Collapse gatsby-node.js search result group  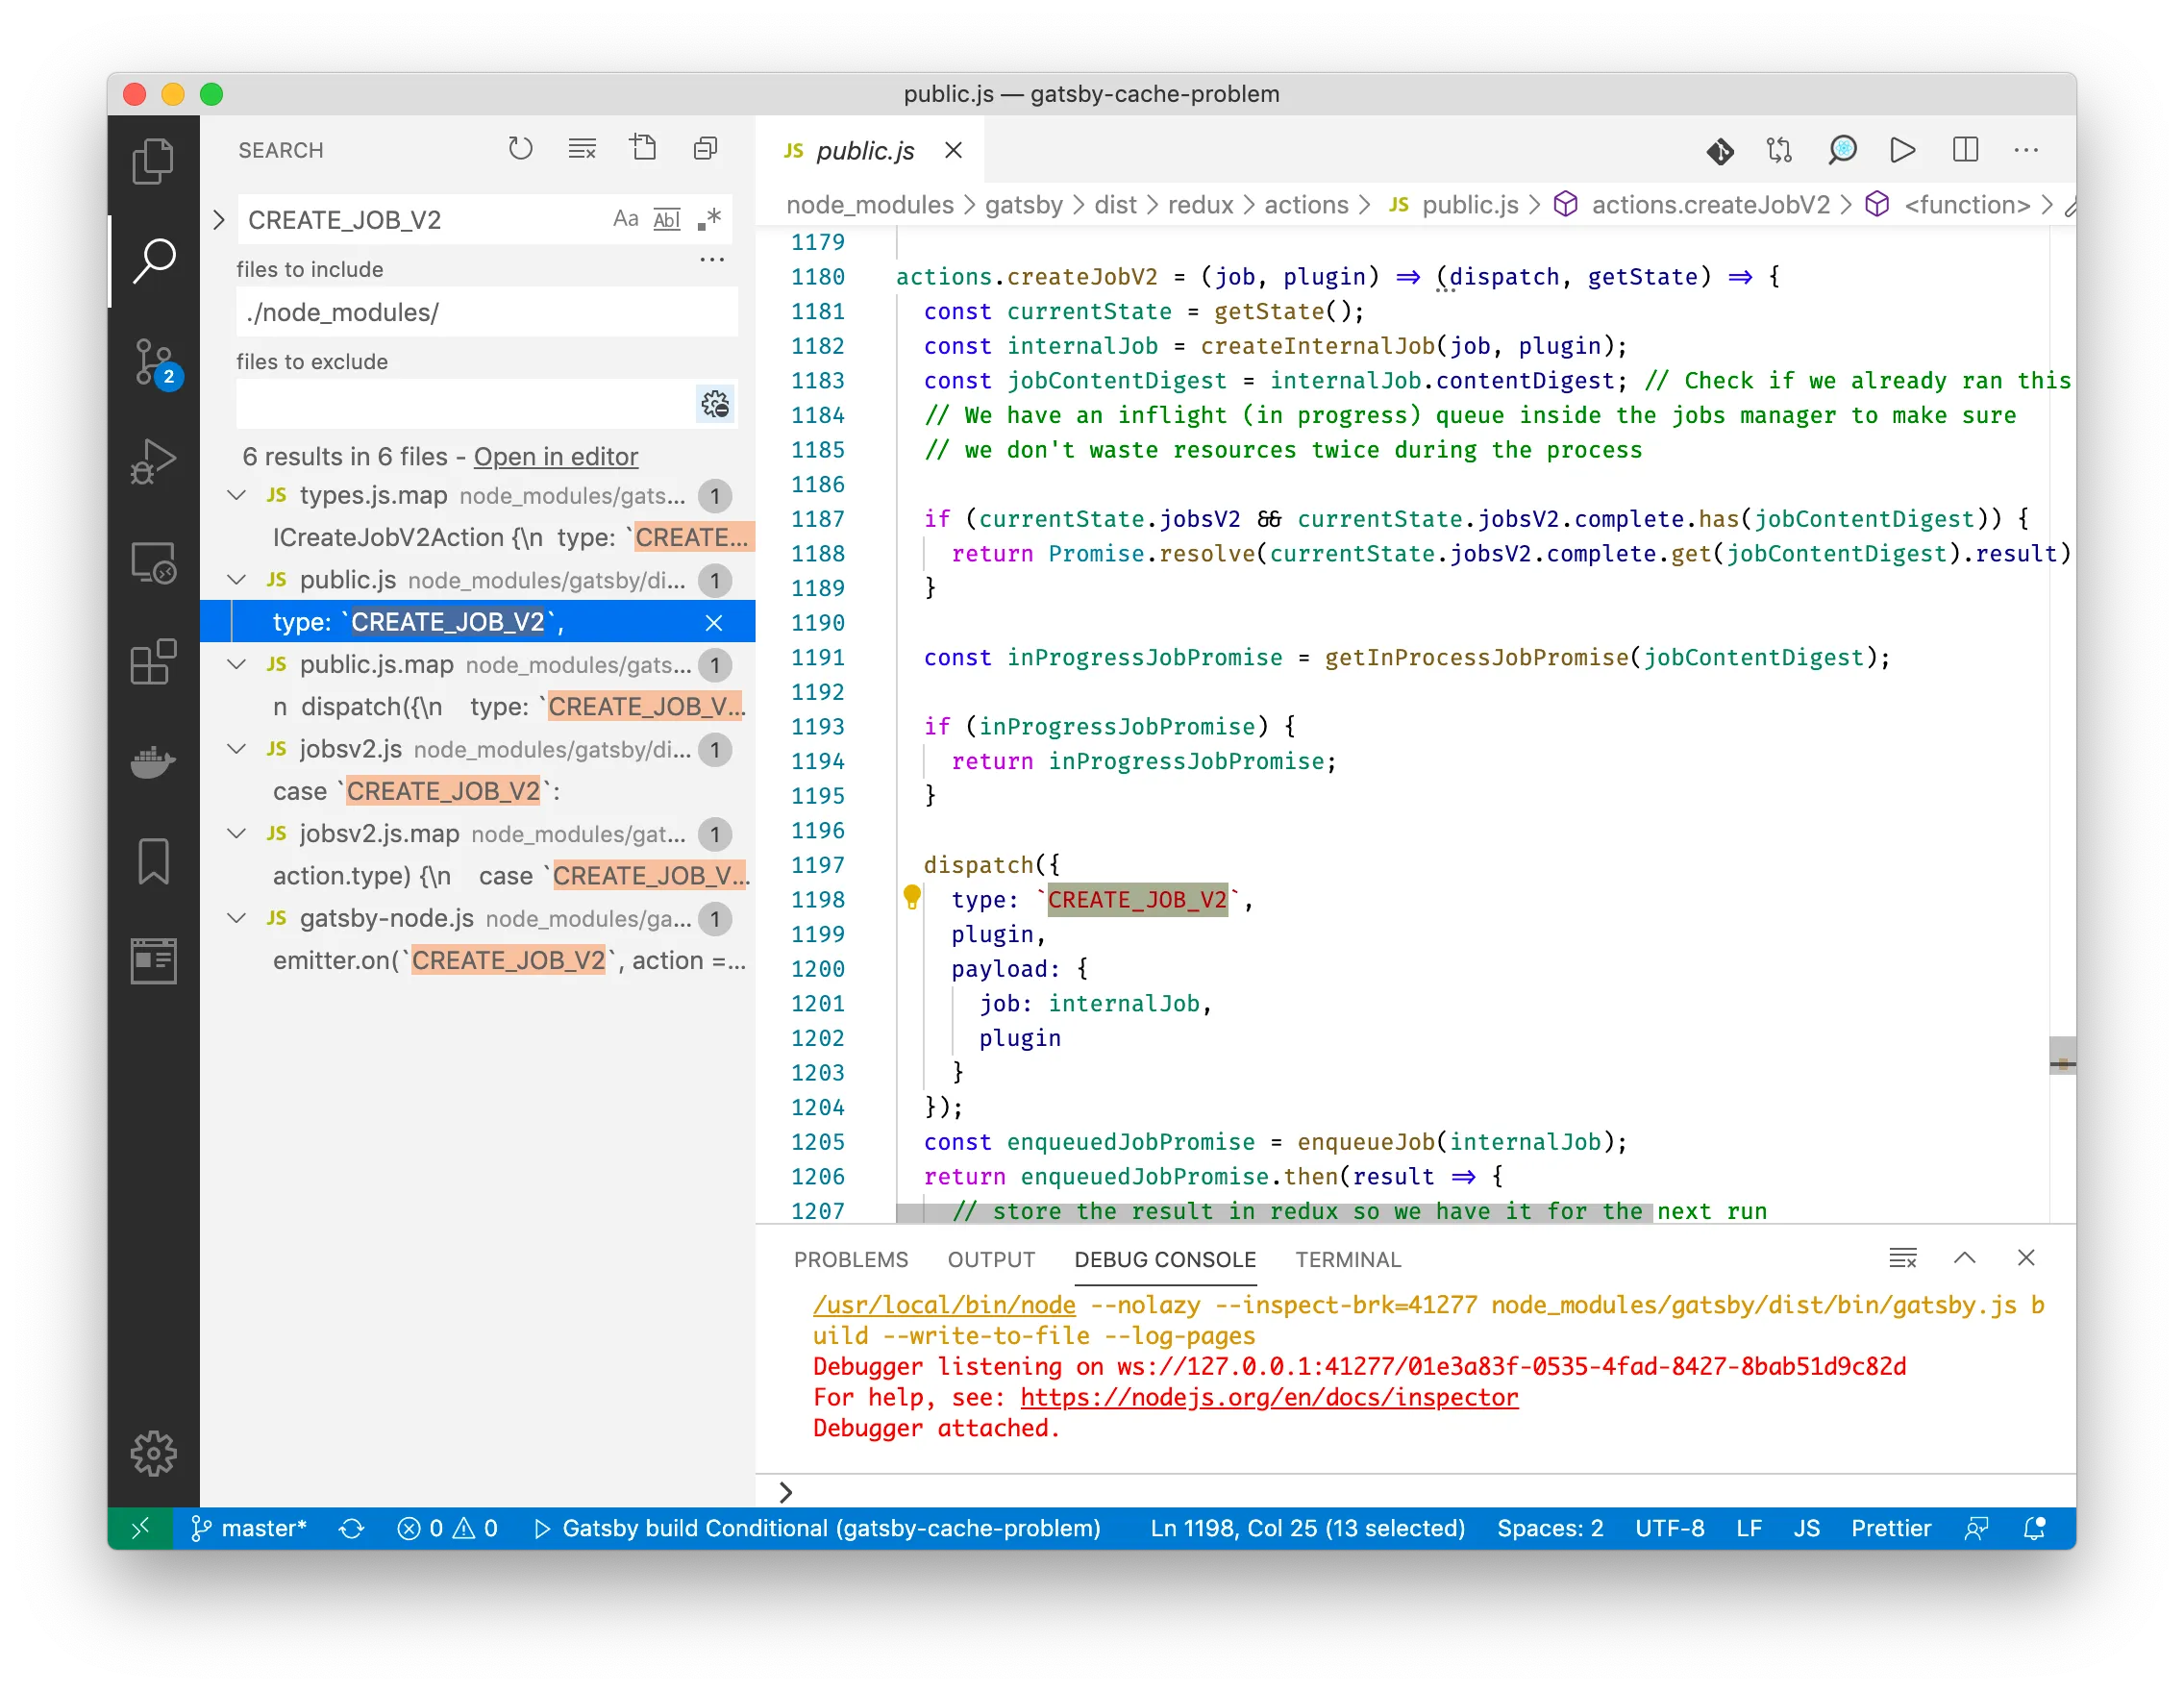click(x=237, y=918)
